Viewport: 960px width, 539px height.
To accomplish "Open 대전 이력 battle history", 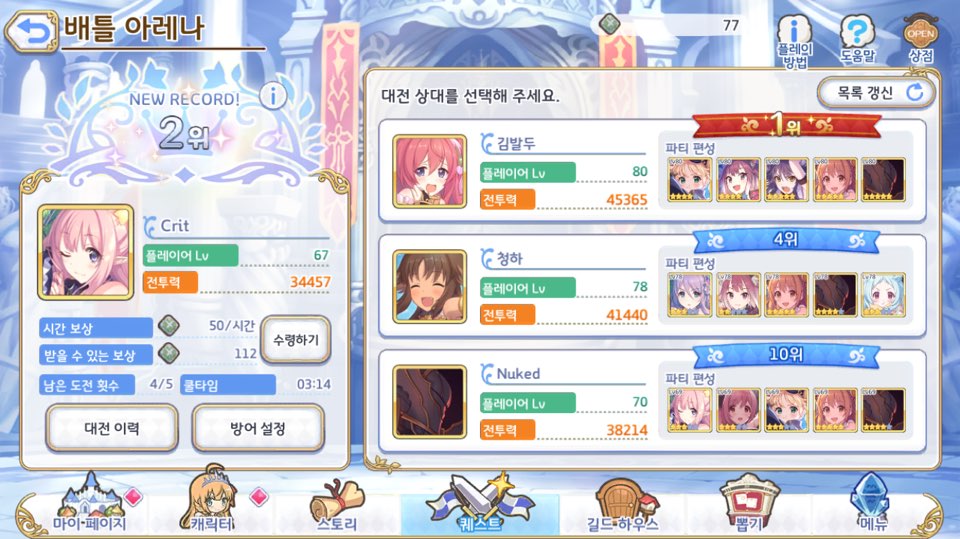I will pyautogui.click(x=112, y=428).
